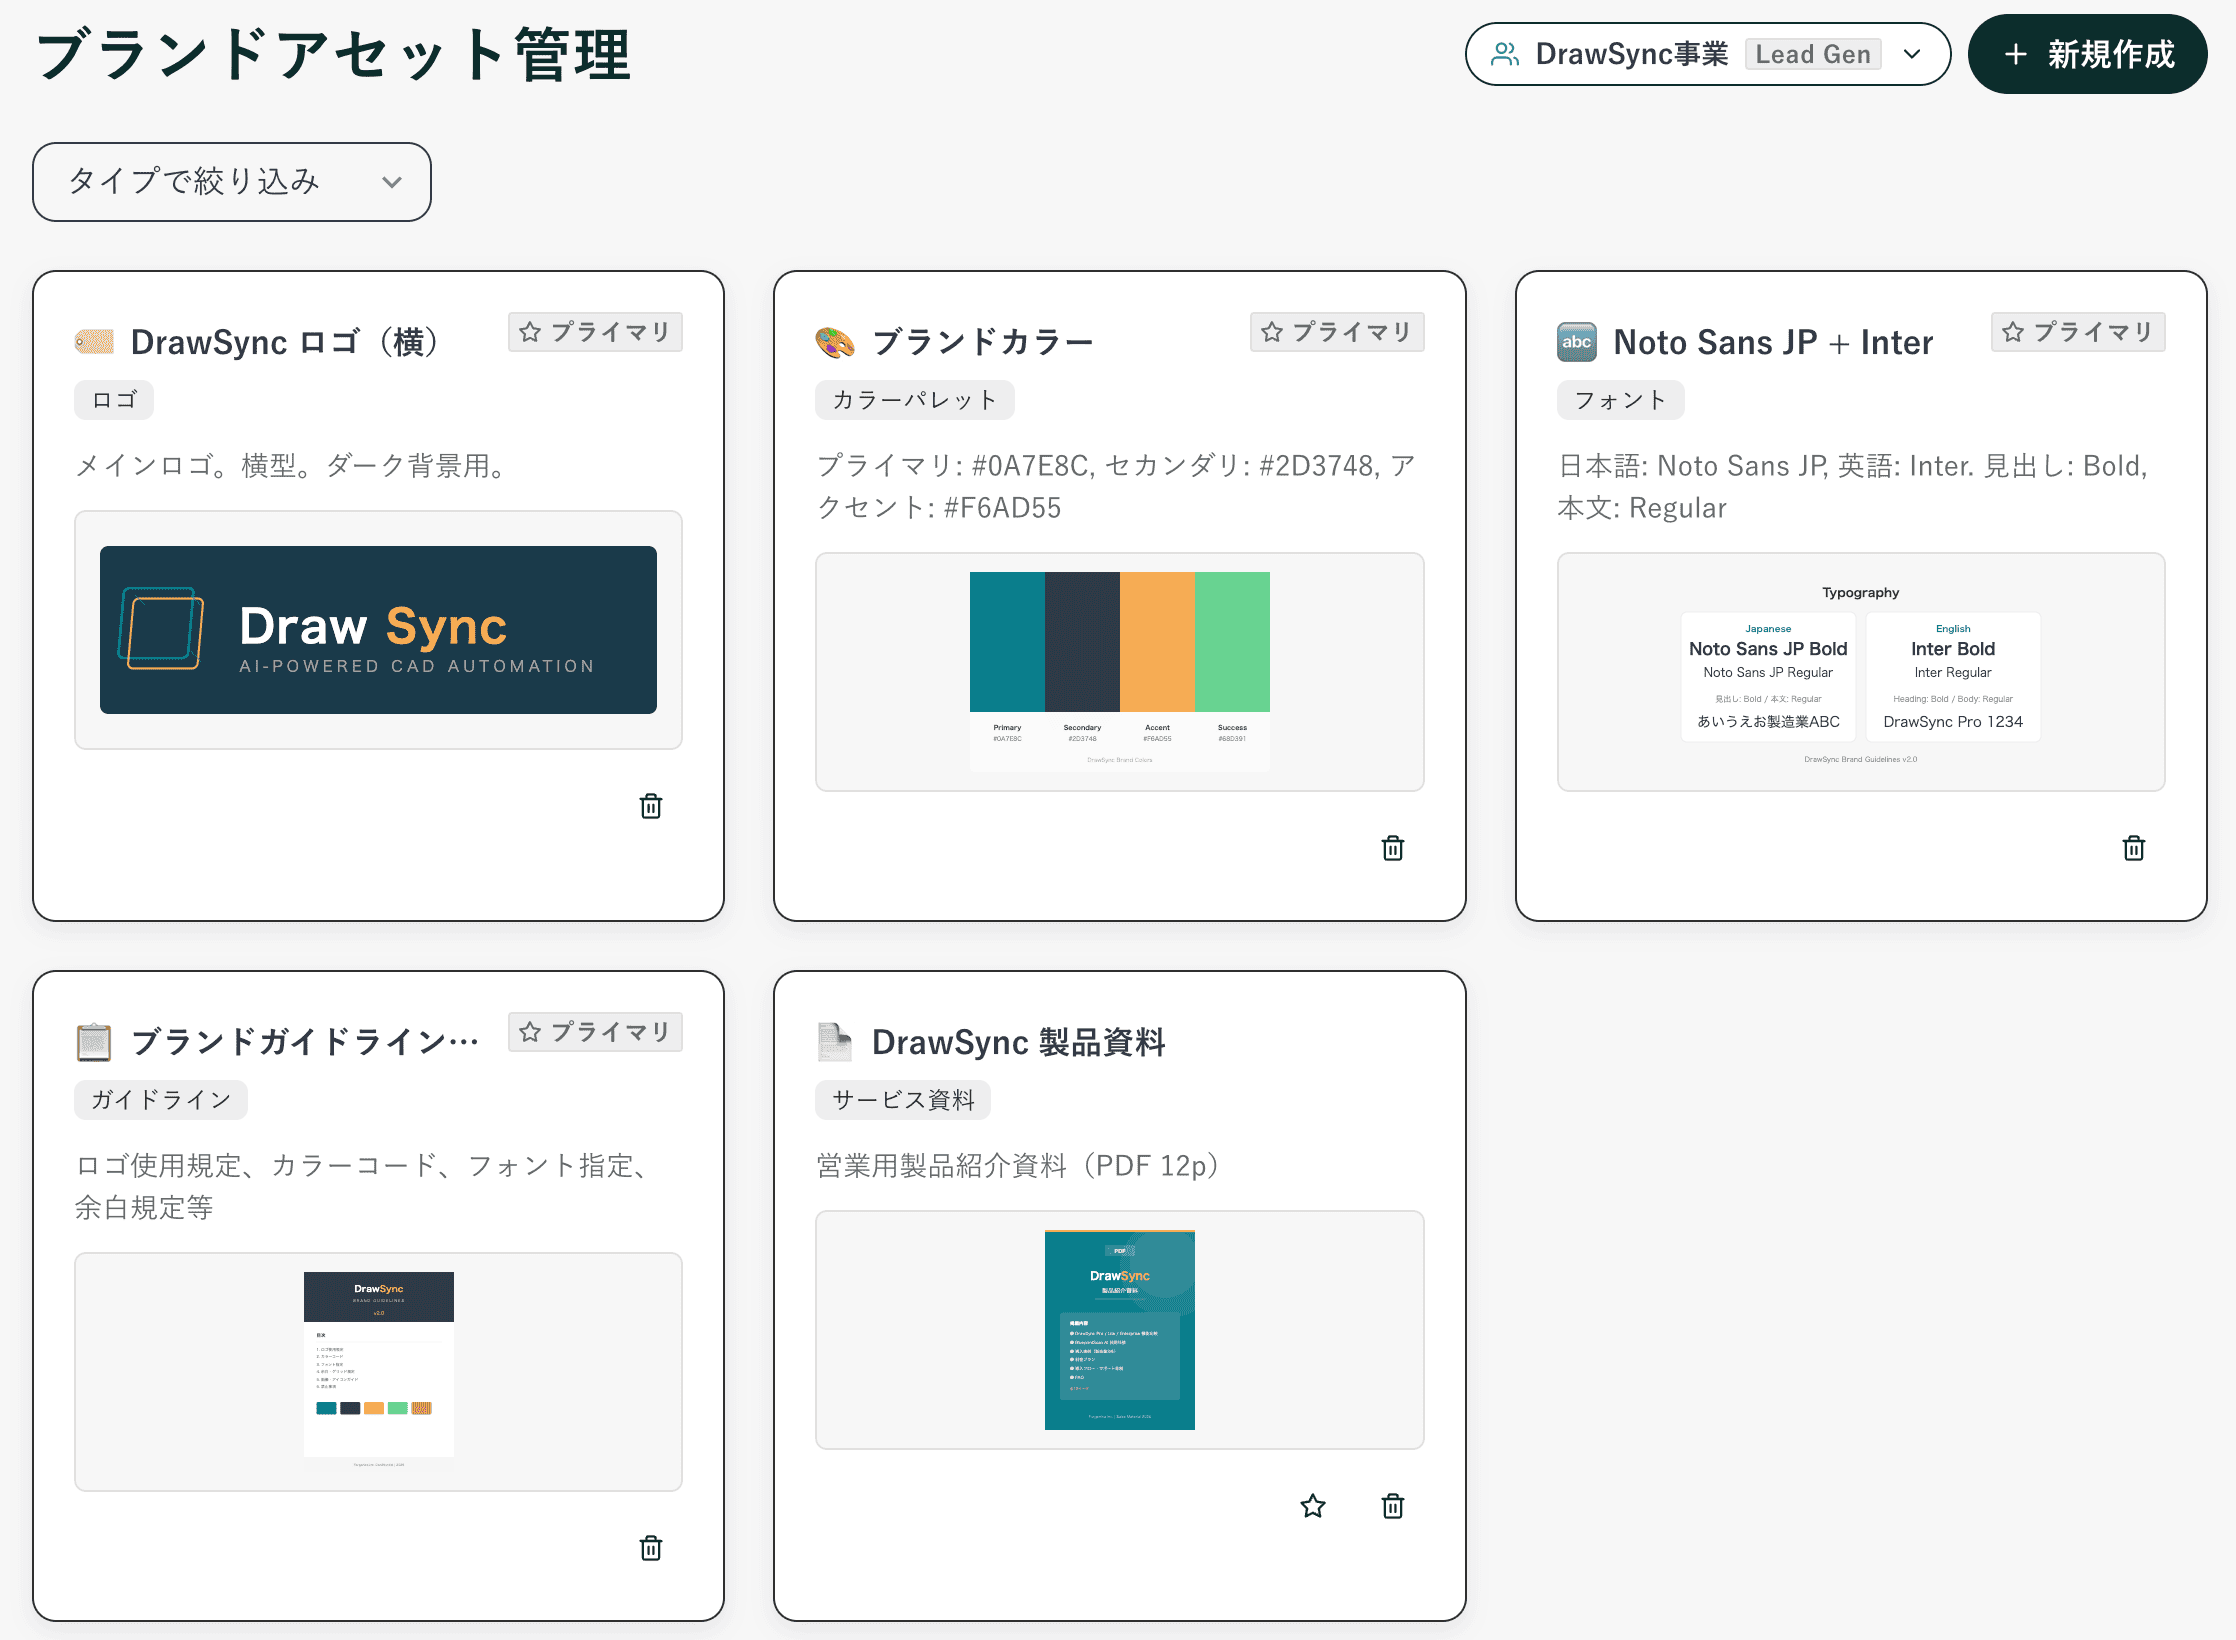The image size is (2236, 1640).
Task: Select the ロゴ type tag
Action: (x=113, y=399)
